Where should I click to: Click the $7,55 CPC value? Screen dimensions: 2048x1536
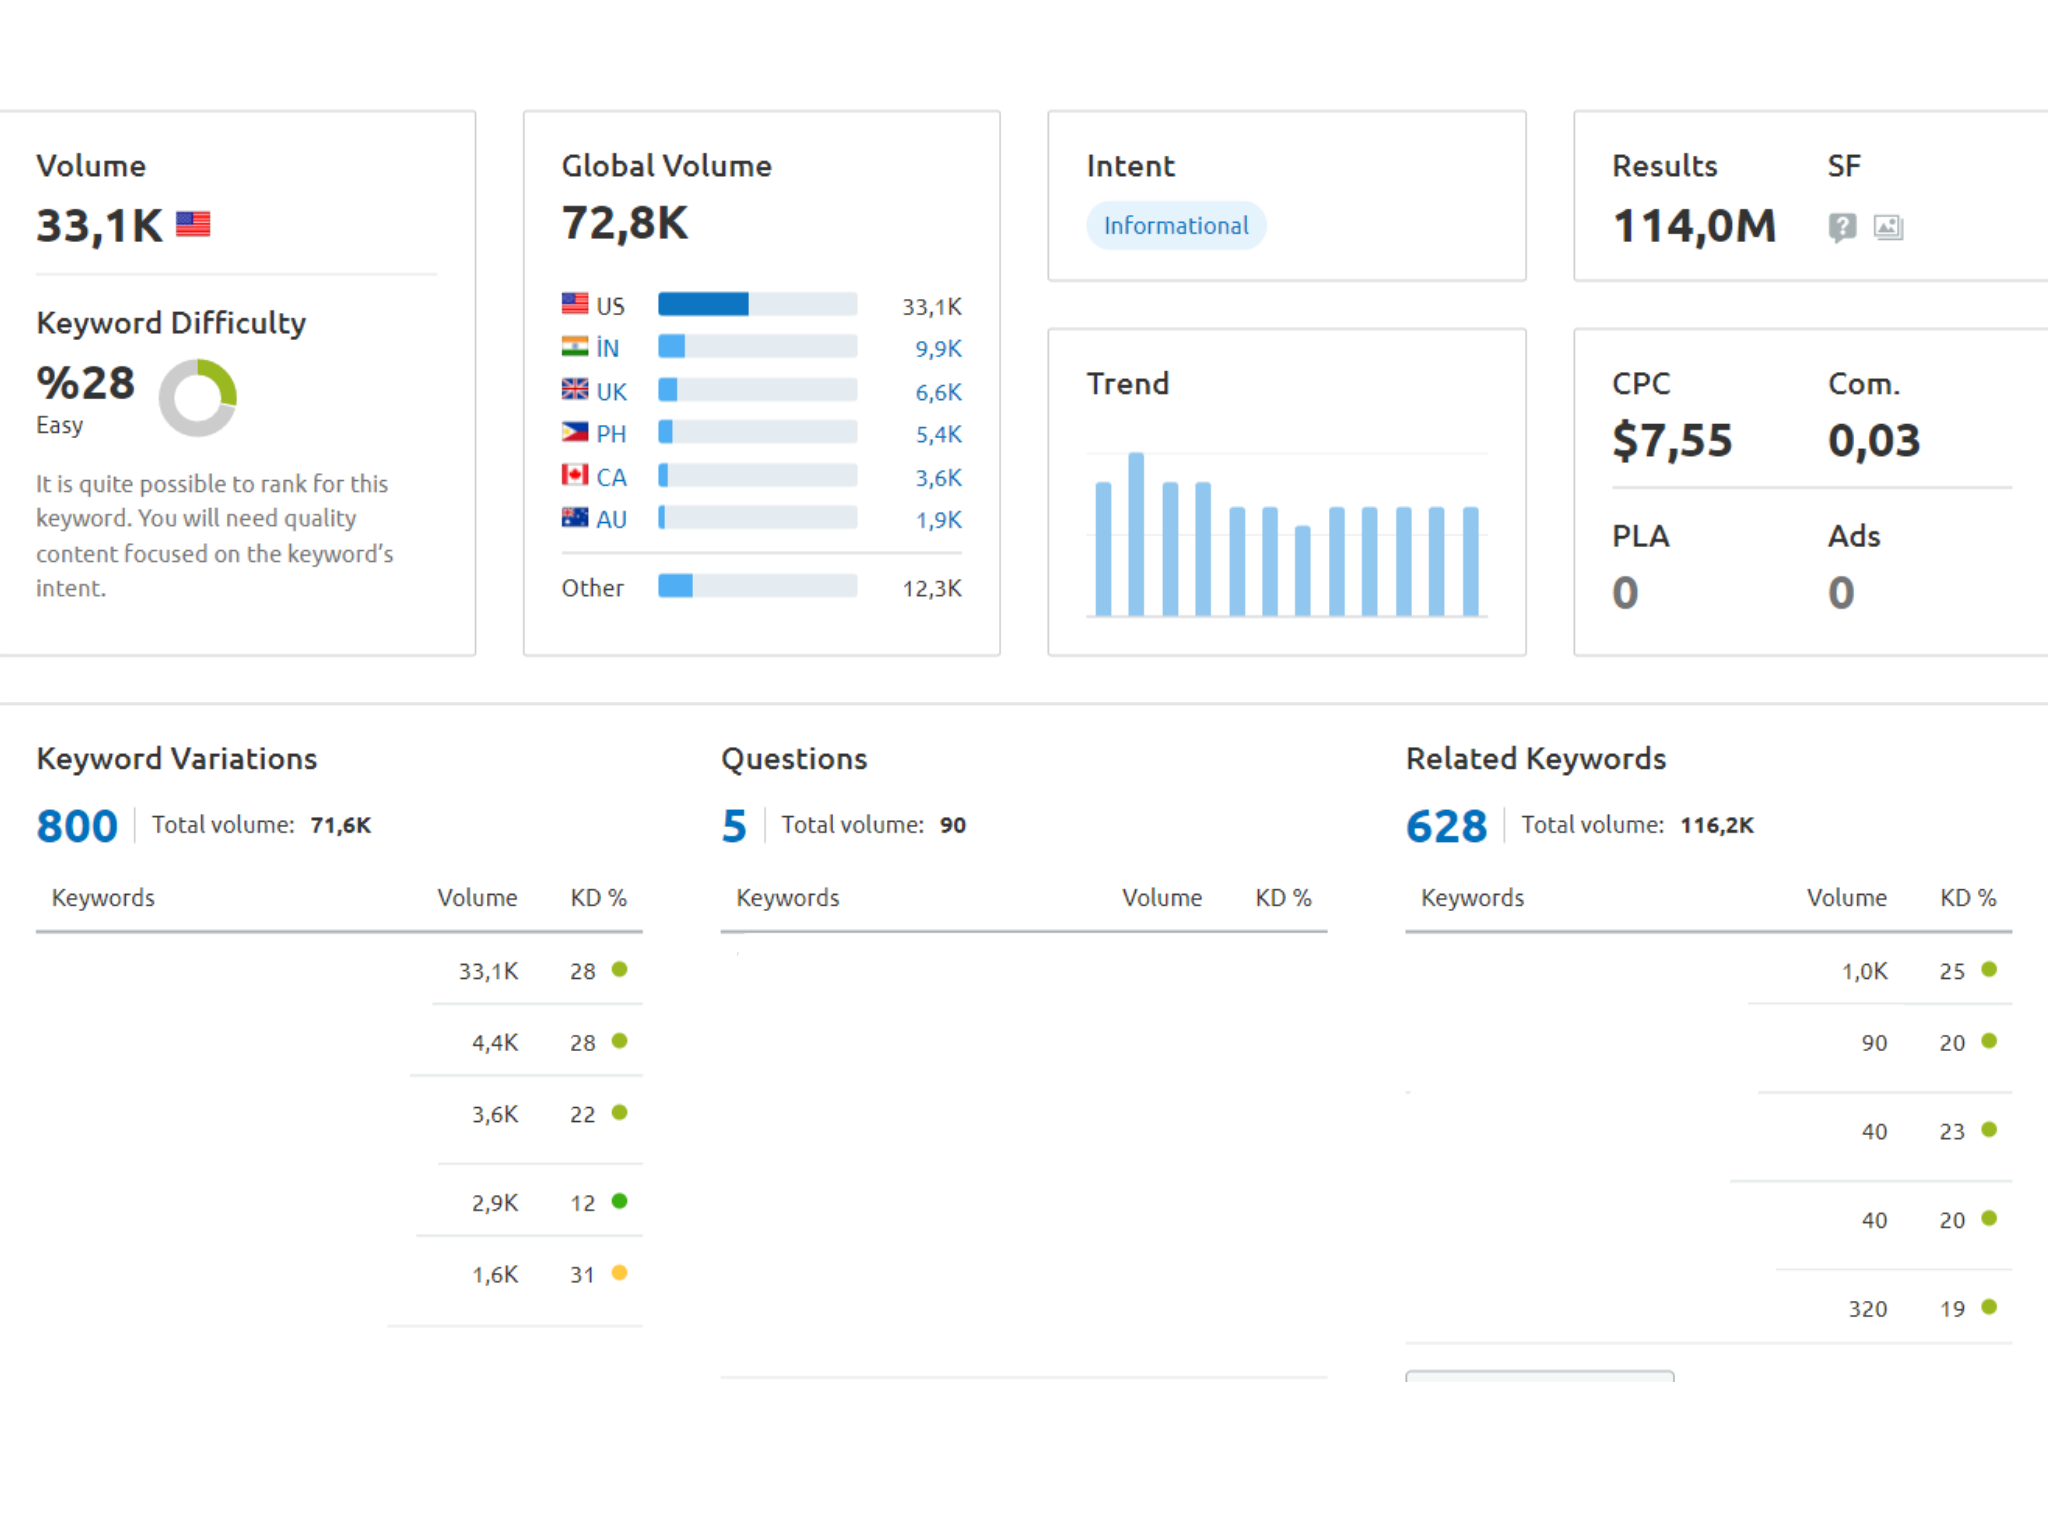click(x=1672, y=440)
